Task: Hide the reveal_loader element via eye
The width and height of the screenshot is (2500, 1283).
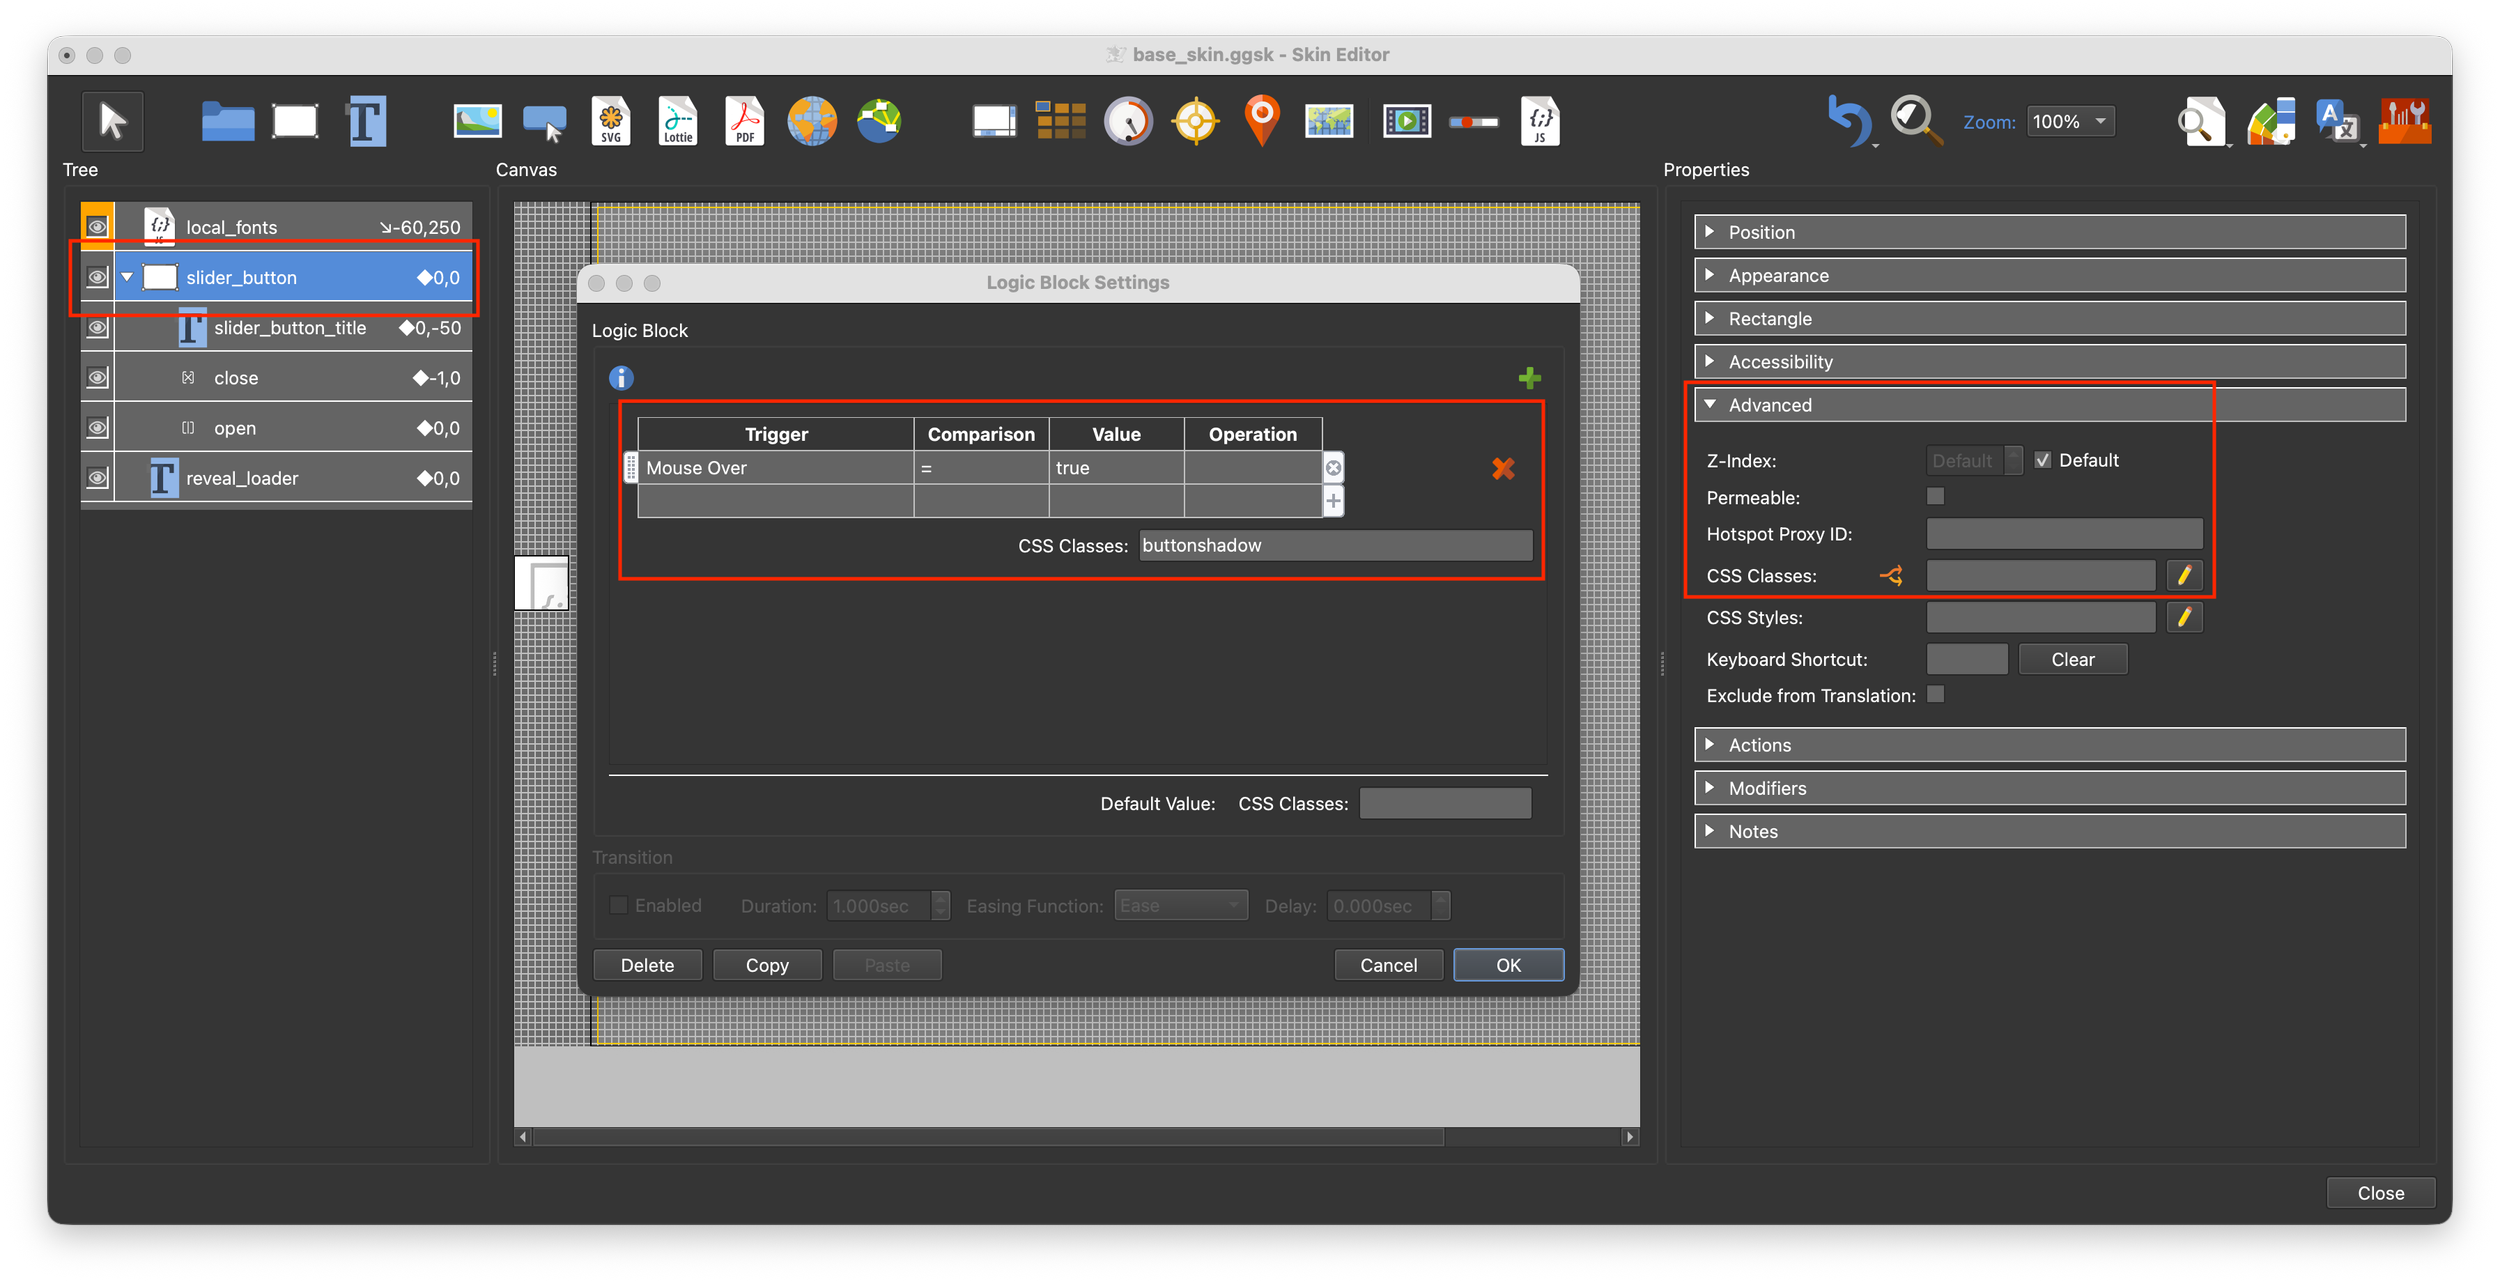Action: pos(97,478)
